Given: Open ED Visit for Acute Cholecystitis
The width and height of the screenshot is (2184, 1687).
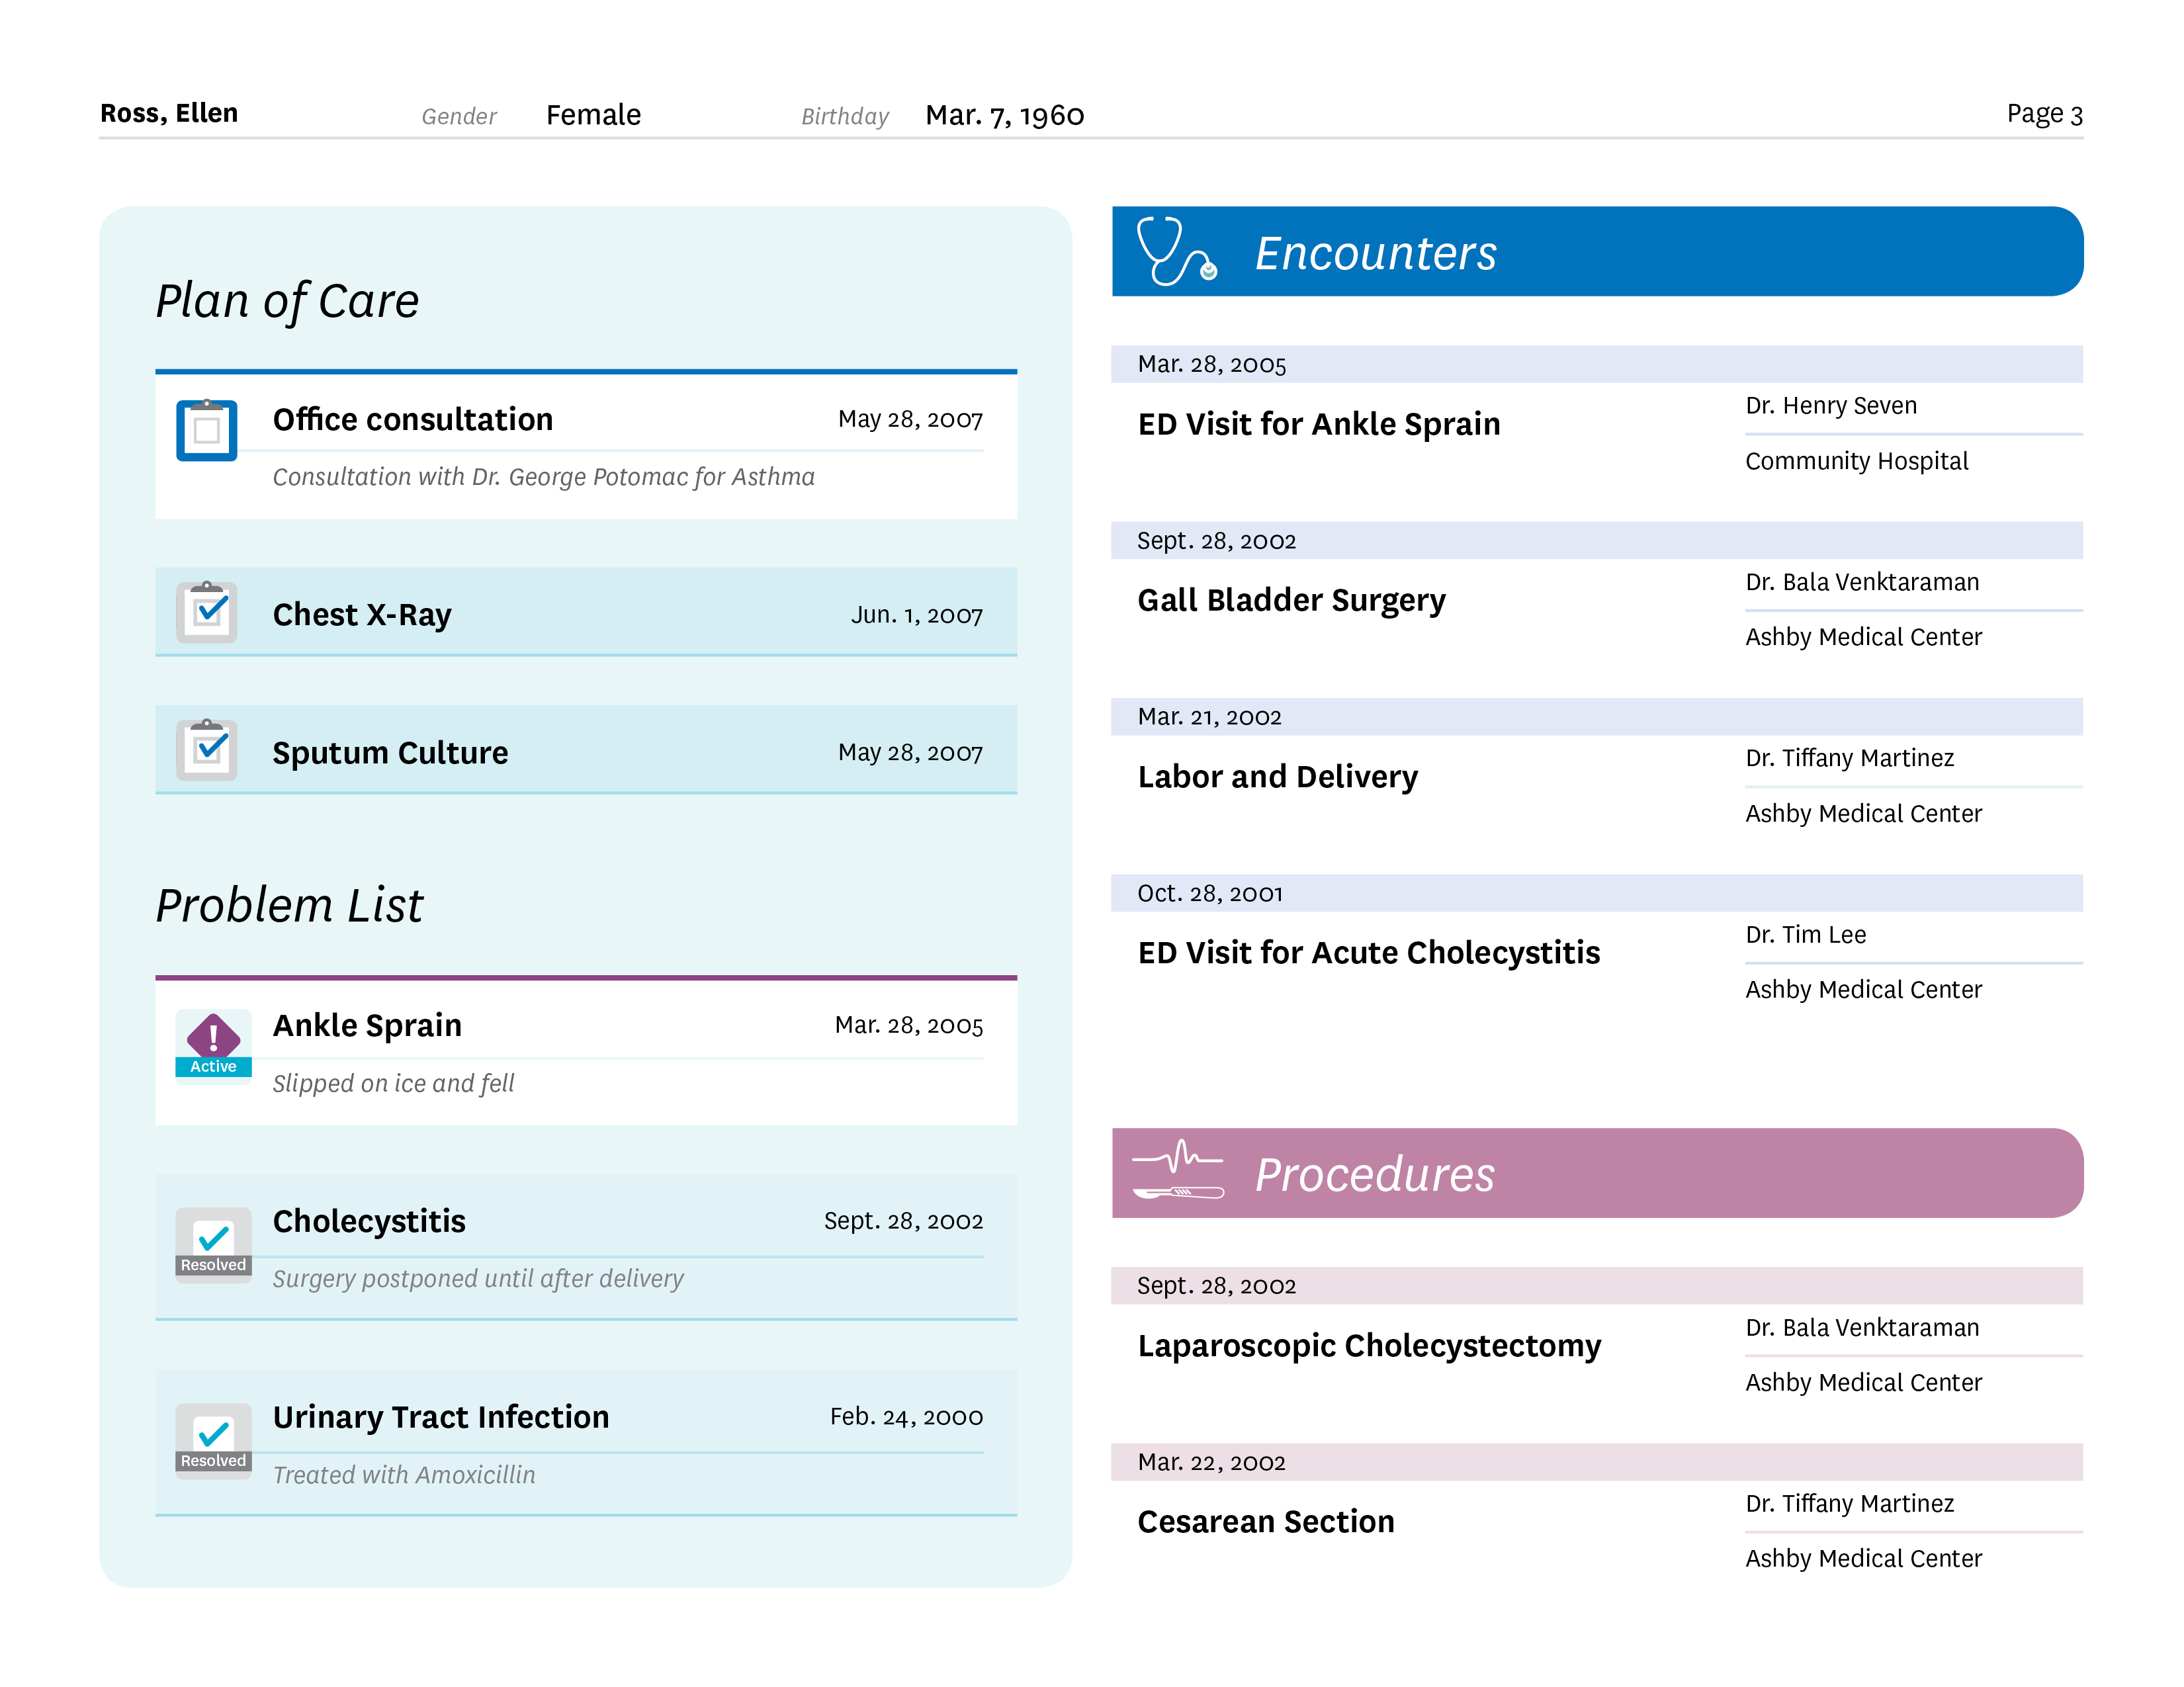Looking at the screenshot, I should coord(1368,952).
